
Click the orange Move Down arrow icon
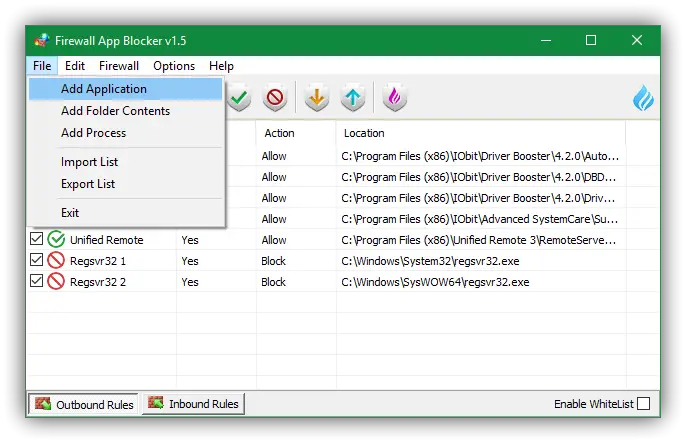(317, 97)
